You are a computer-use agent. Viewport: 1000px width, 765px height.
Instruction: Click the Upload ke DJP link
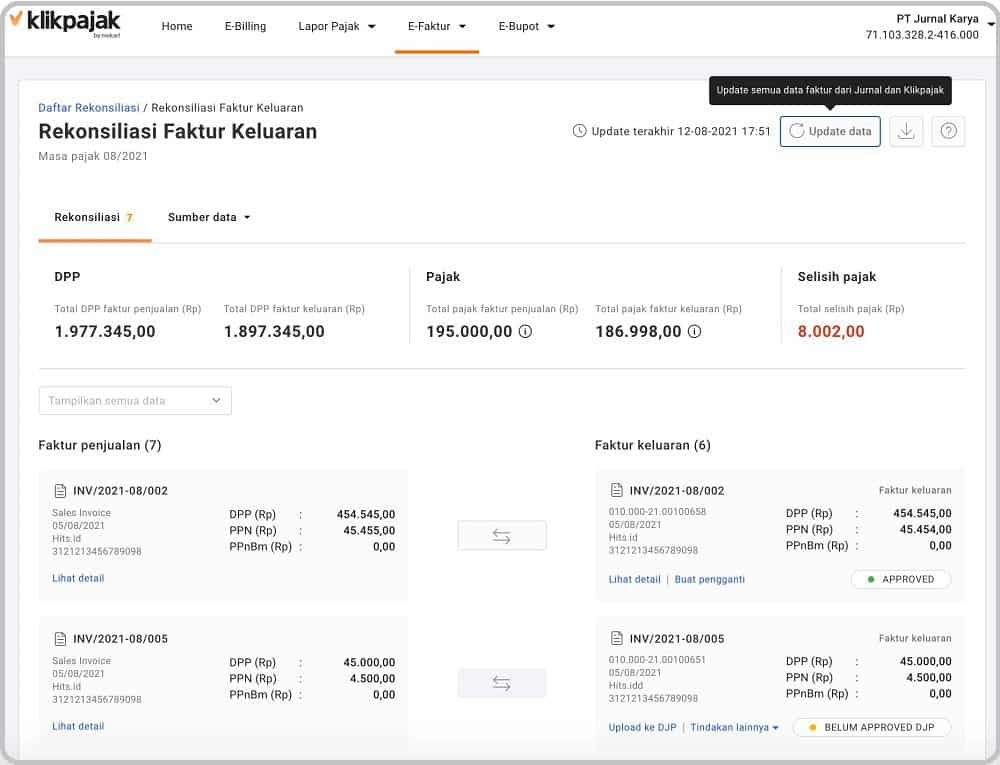click(x=642, y=727)
